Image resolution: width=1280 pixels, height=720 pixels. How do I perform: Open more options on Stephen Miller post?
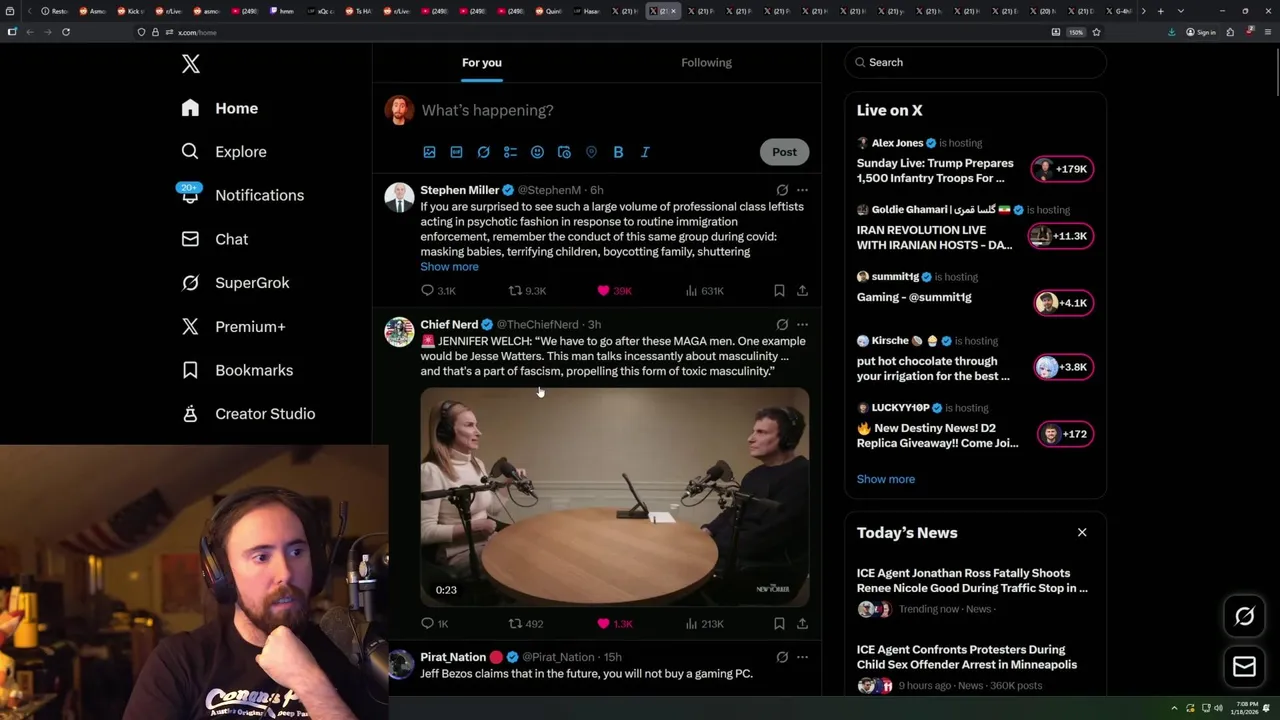tap(802, 190)
